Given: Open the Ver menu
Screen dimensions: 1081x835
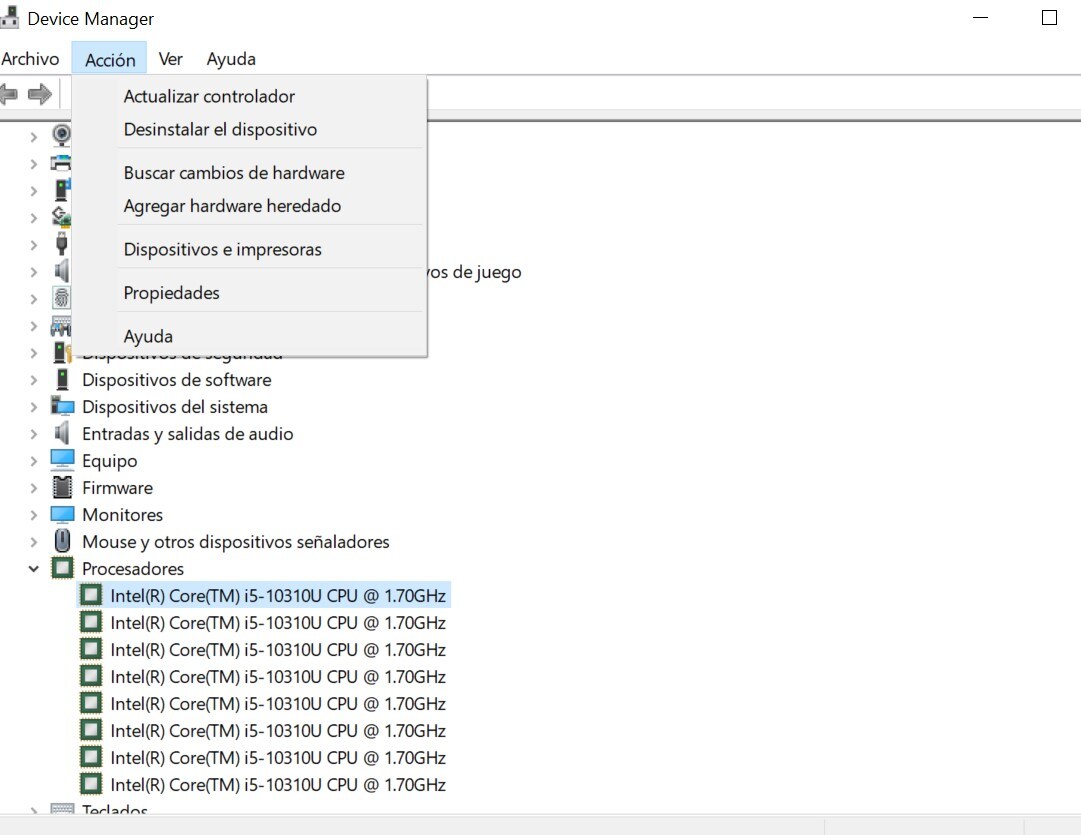Looking at the screenshot, I should point(170,59).
